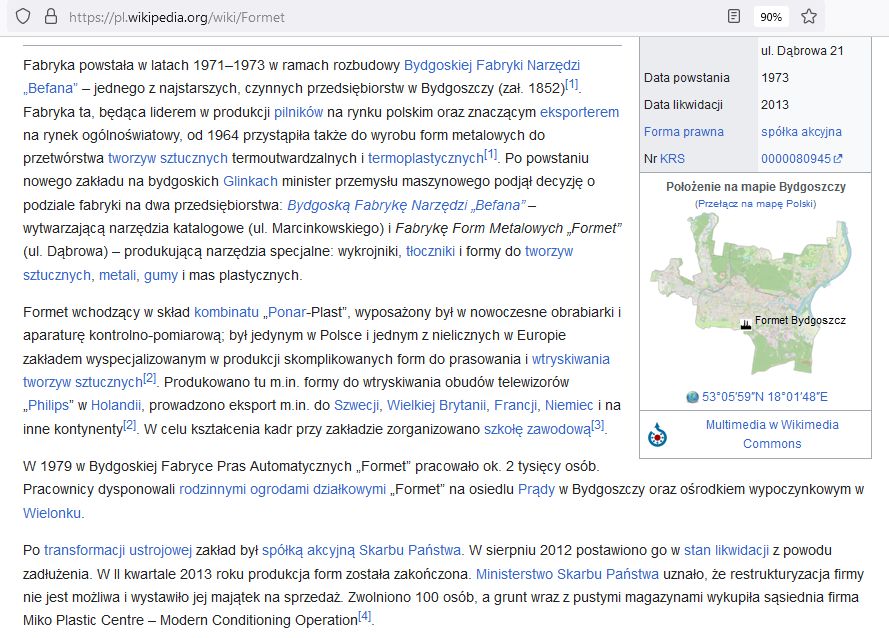Open the „Philips” link

(48, 405)
